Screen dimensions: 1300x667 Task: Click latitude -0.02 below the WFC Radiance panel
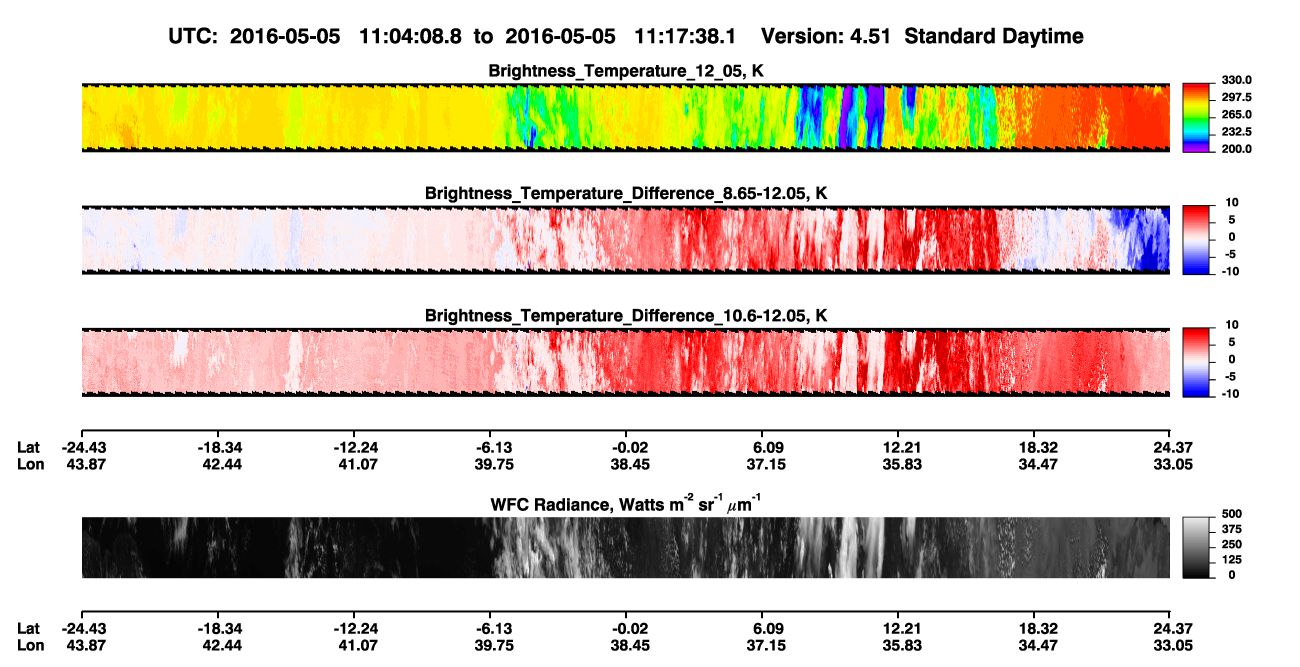tap(630, 628)
